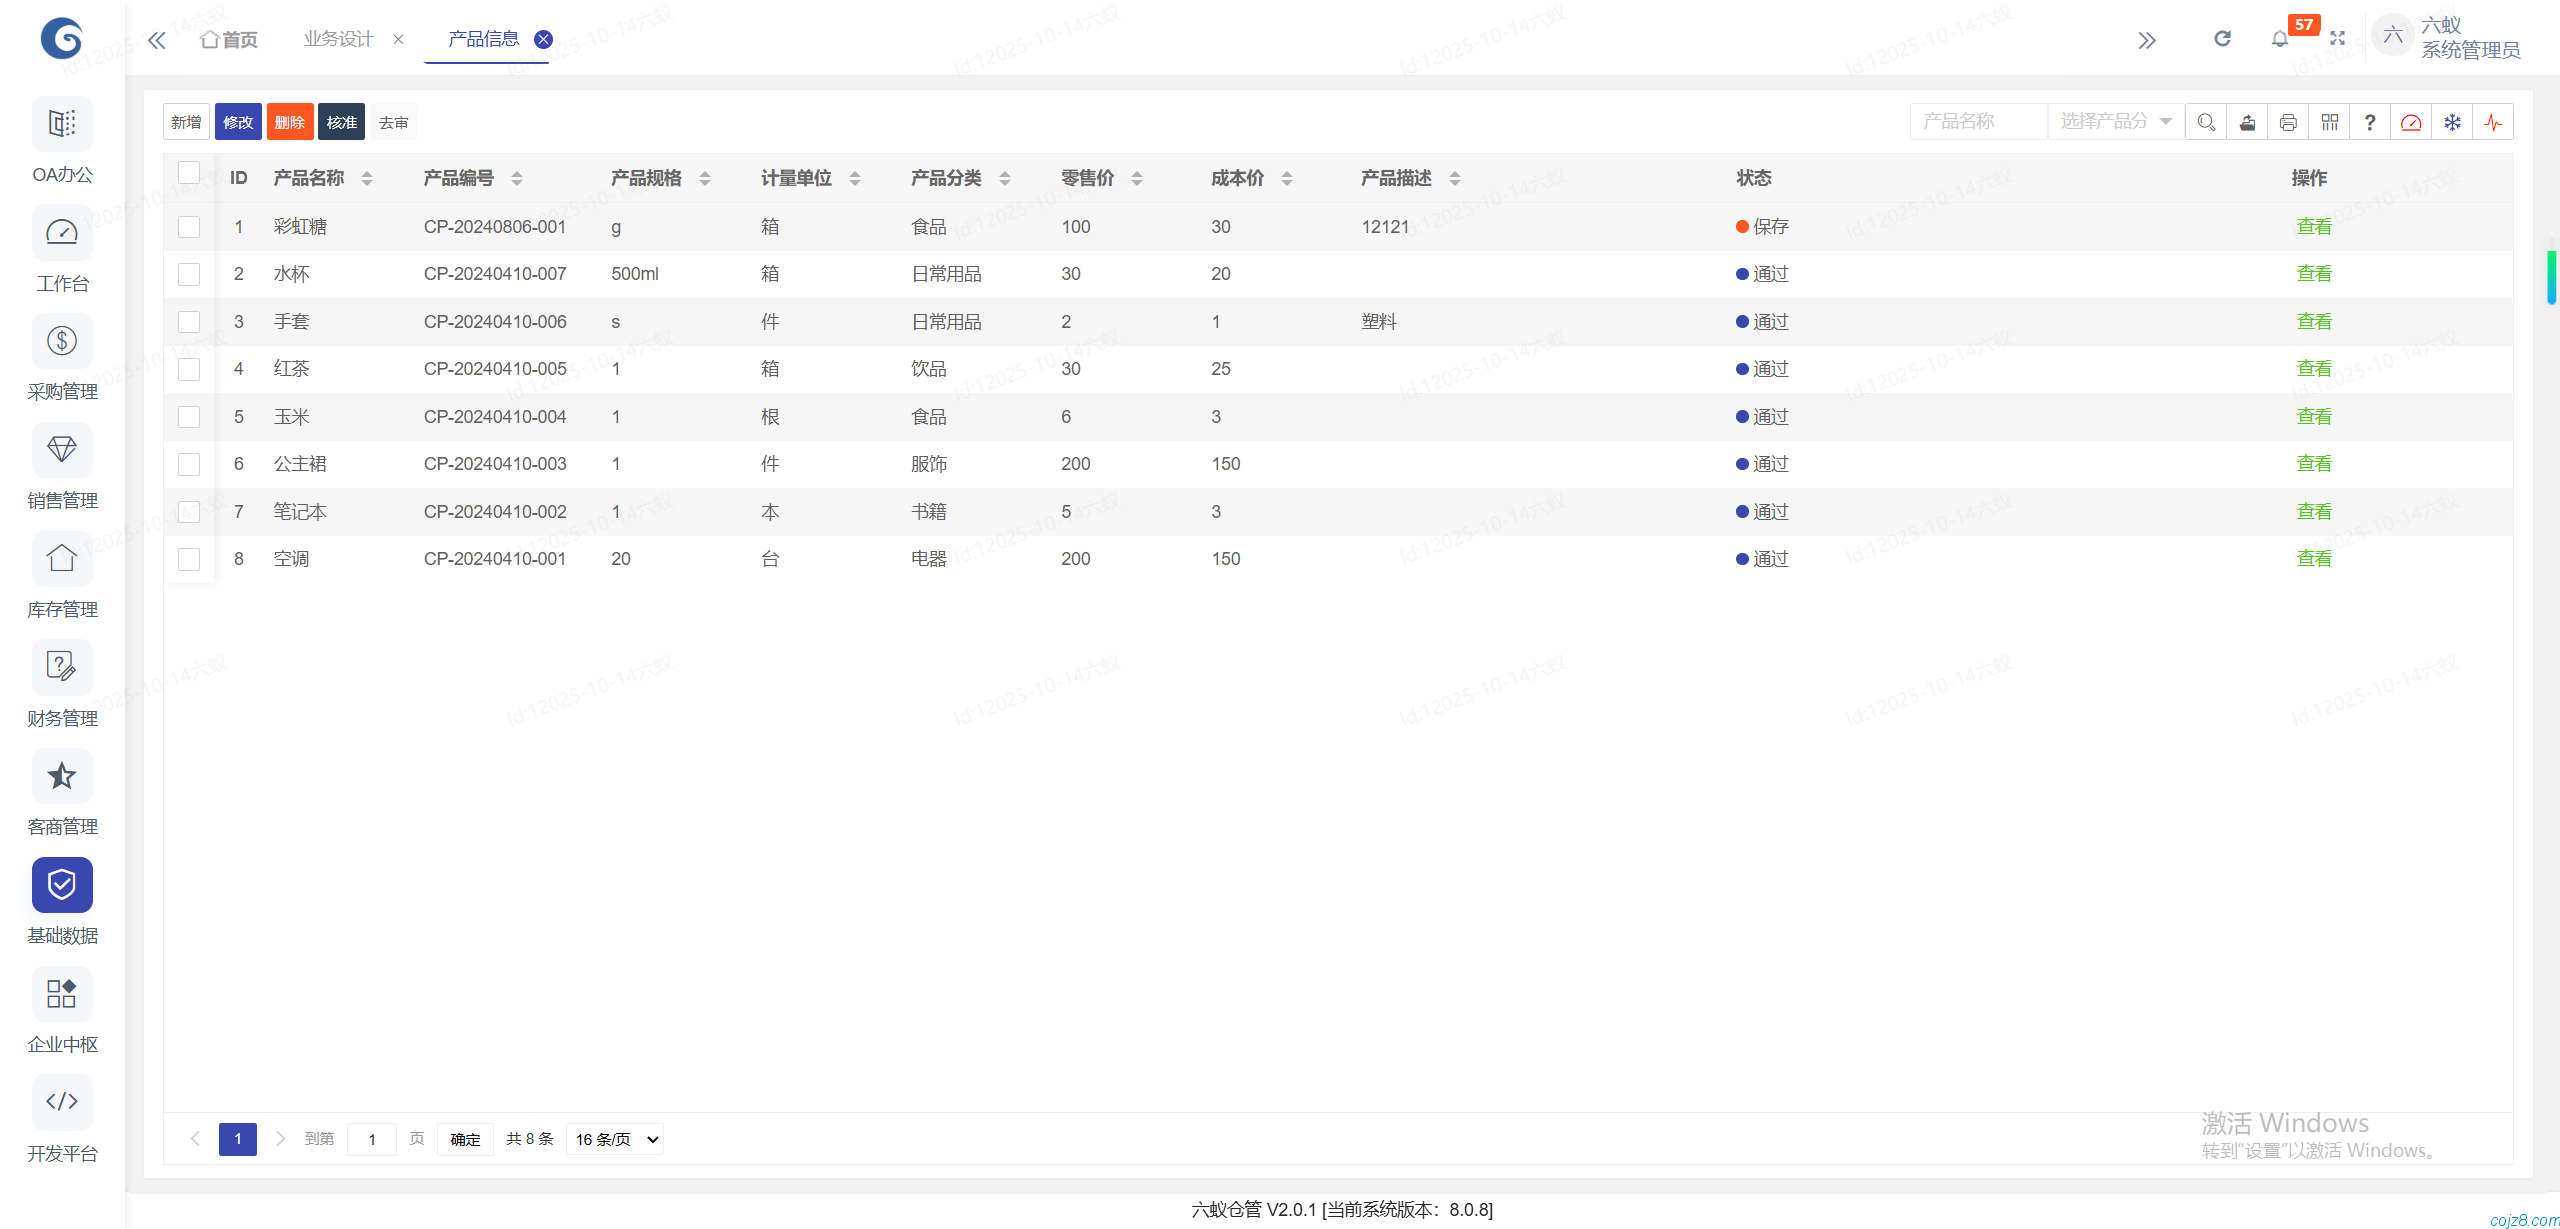This screenshot has width=2560, height=1229.
Task: Click the search magnifier icon in toolbar
Action: [x=2206, y=122]
